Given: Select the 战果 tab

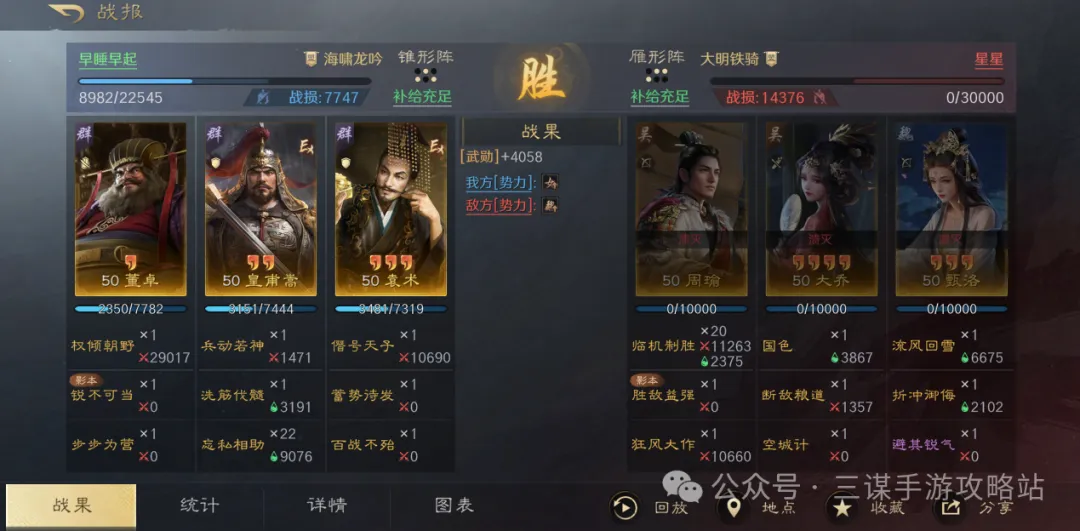Looking at the screenshot, I should 71,506.
